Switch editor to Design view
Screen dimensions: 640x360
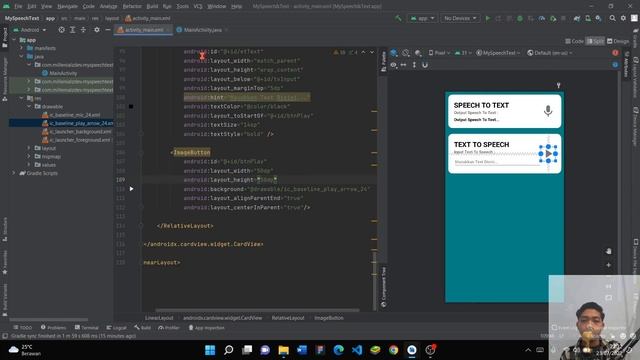coord(618,41)
